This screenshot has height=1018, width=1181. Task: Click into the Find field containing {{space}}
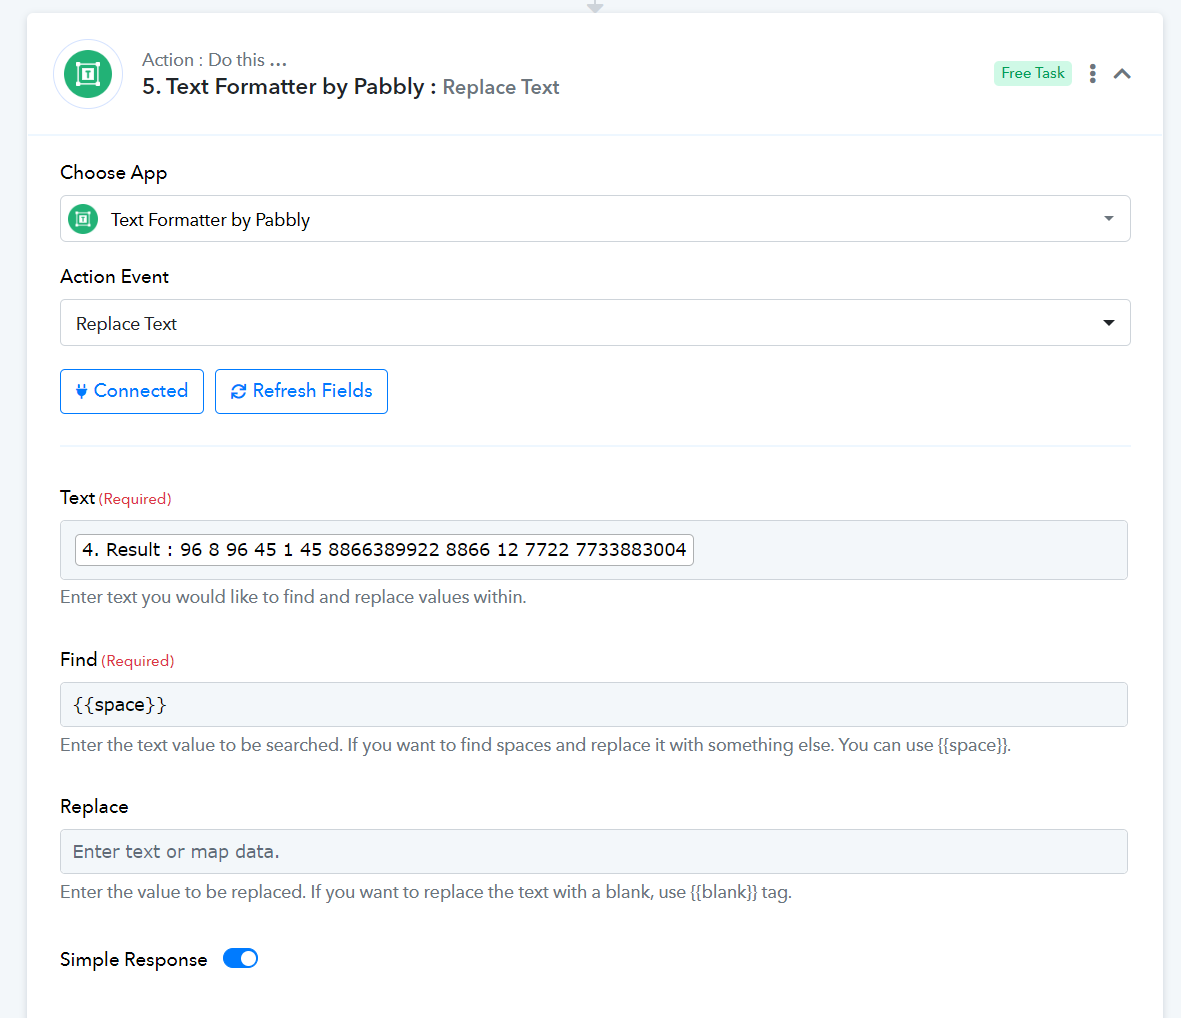(594, 705)
